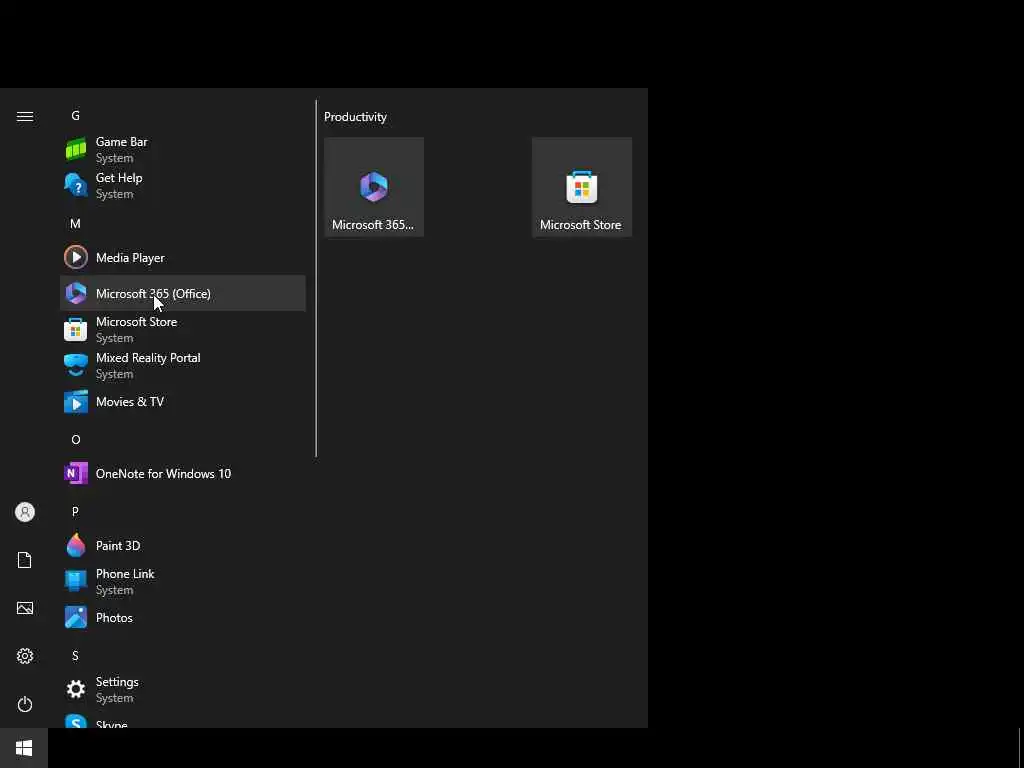Open the Microsoft Store pinned tile
The image size is (1024, 768).
click(x=582, y=187)
